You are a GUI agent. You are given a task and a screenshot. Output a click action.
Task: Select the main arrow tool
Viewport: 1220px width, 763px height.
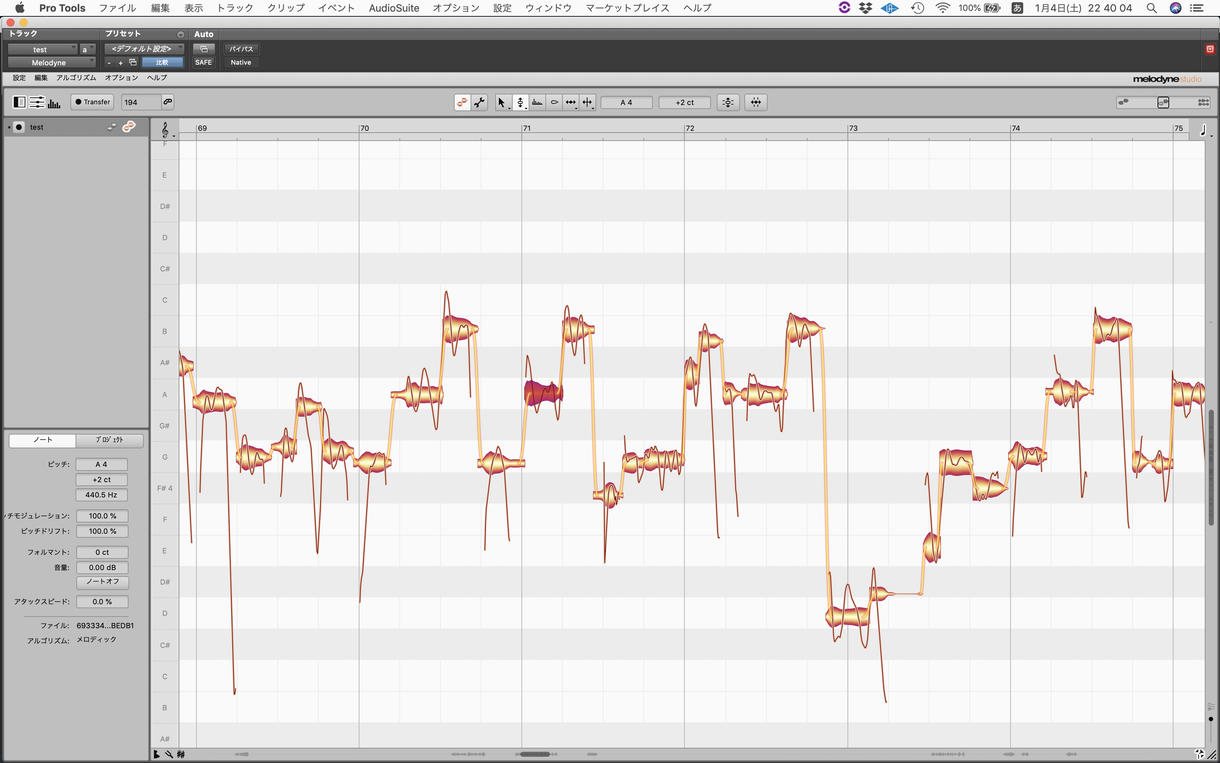pyautogui.click(x=502, y=102)
